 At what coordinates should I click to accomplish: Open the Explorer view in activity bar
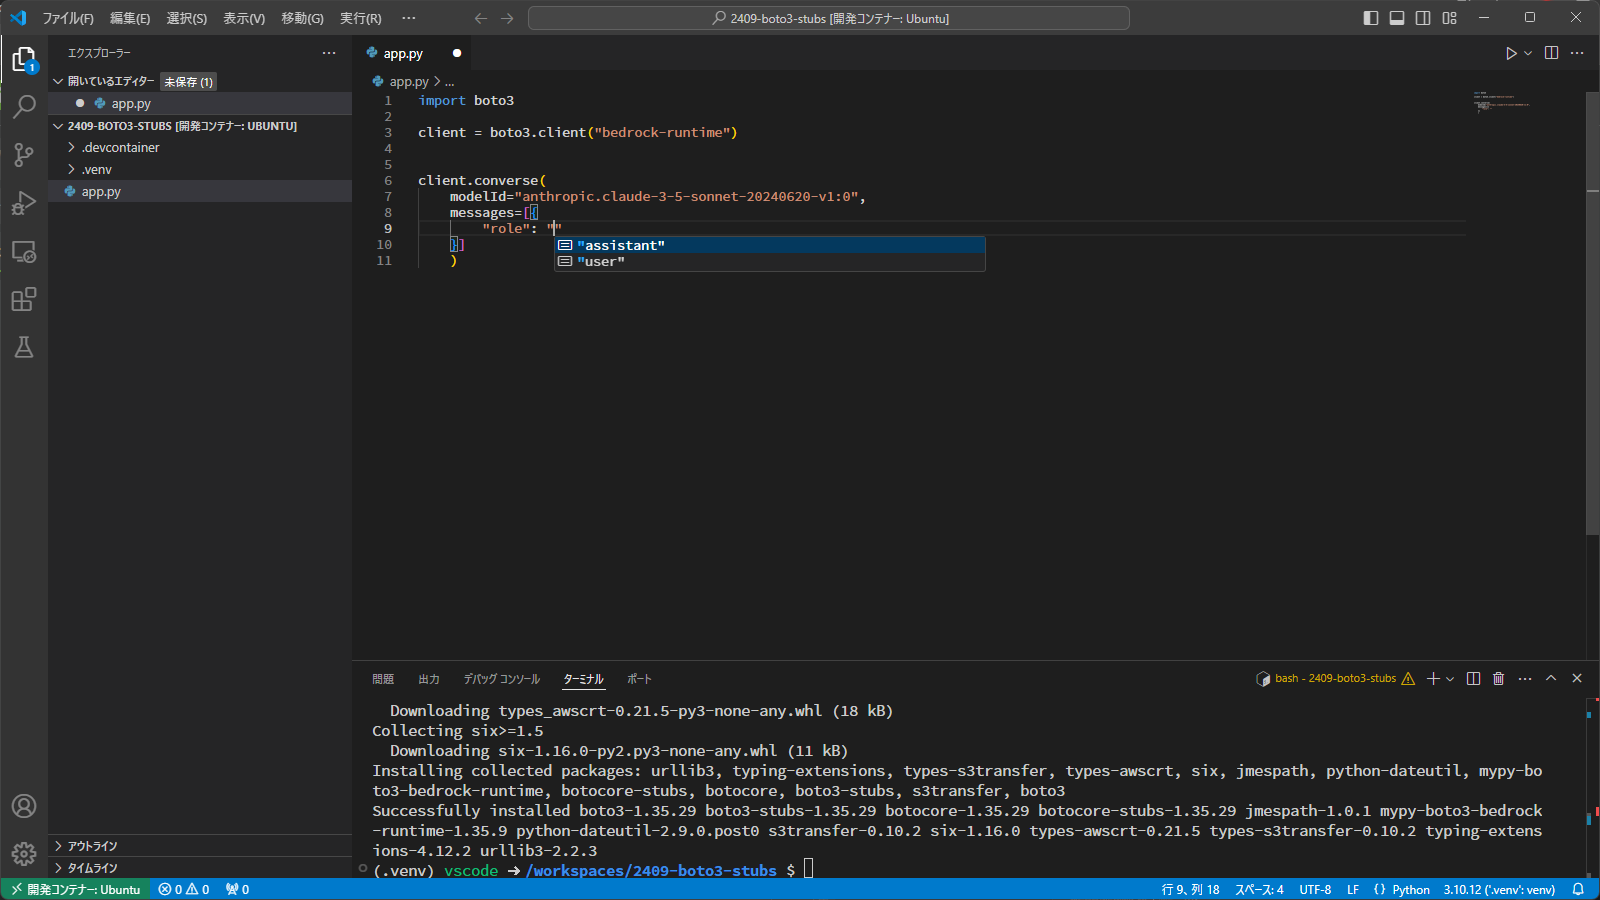(24, 59)
